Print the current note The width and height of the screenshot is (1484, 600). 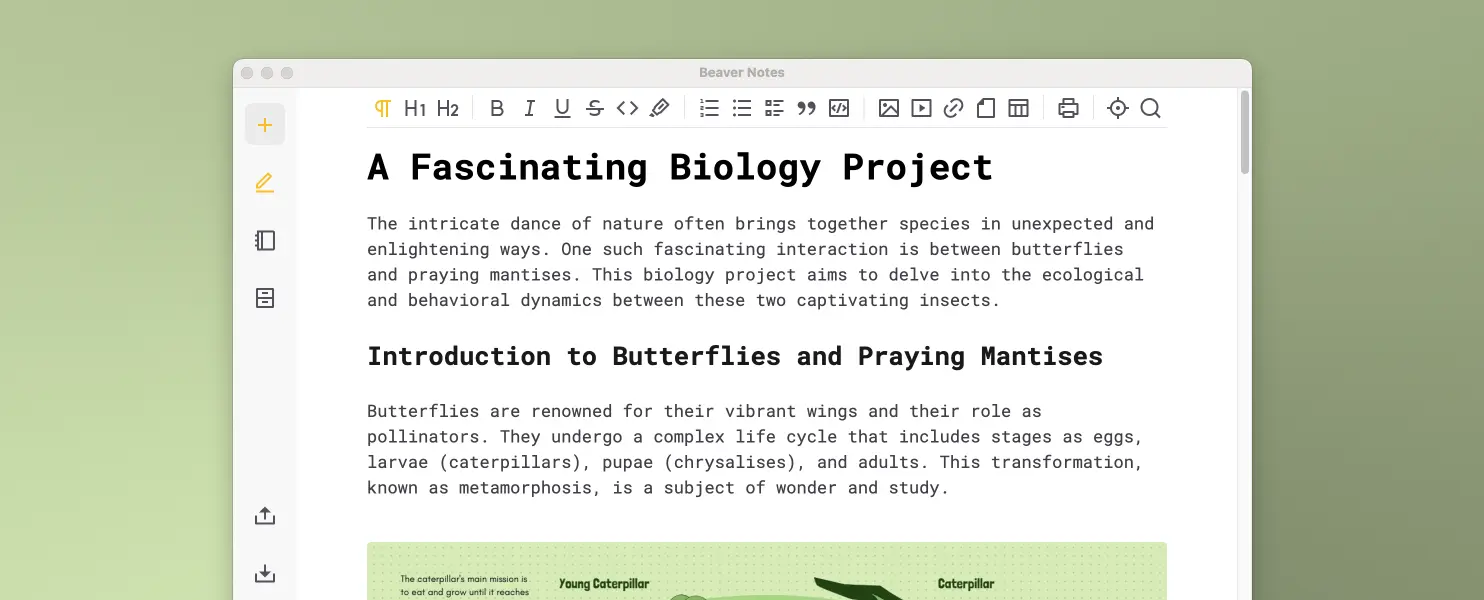coord(1068,108)
